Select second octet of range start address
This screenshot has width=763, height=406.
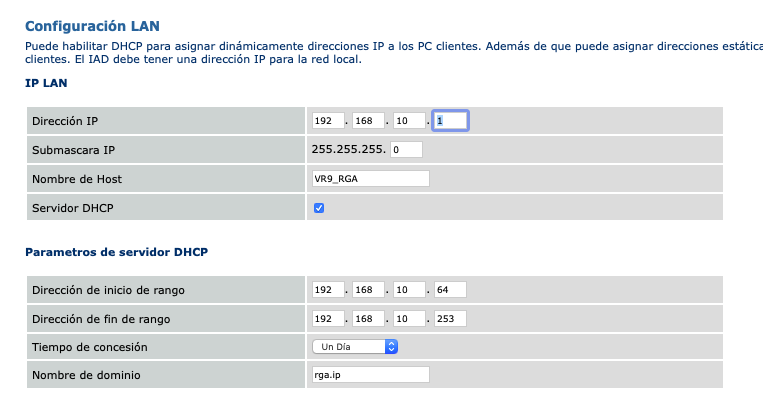tap(369, 290)
